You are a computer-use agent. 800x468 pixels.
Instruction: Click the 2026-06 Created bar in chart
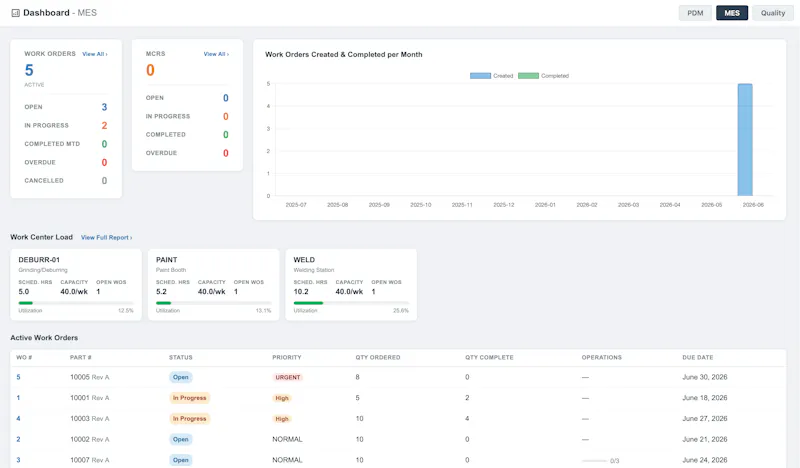(745, 140)
